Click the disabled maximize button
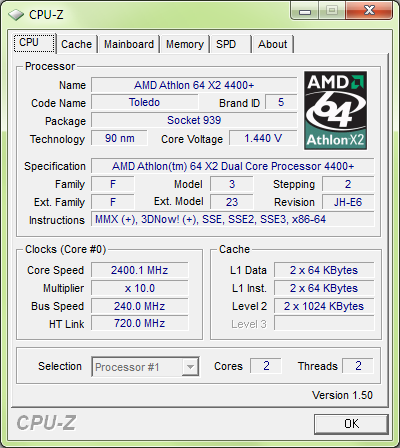This screenshot has width=400, height=448. click(332, 11)
